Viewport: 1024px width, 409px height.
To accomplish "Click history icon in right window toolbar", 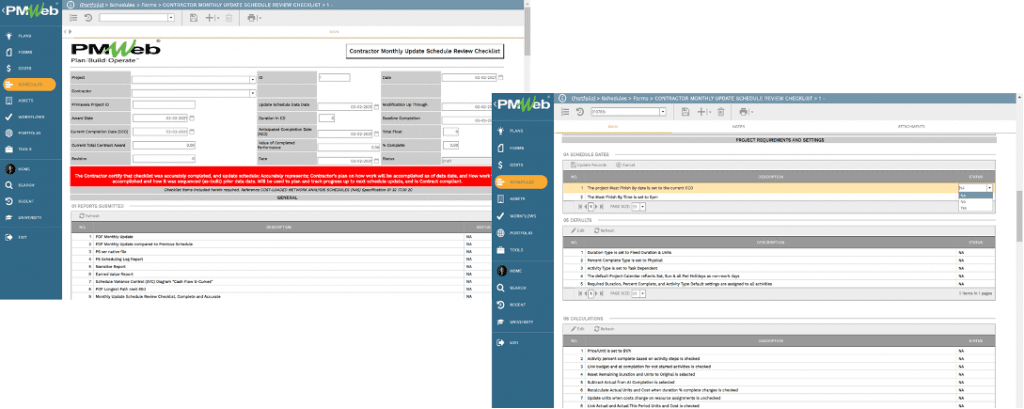I will point(580,112).
